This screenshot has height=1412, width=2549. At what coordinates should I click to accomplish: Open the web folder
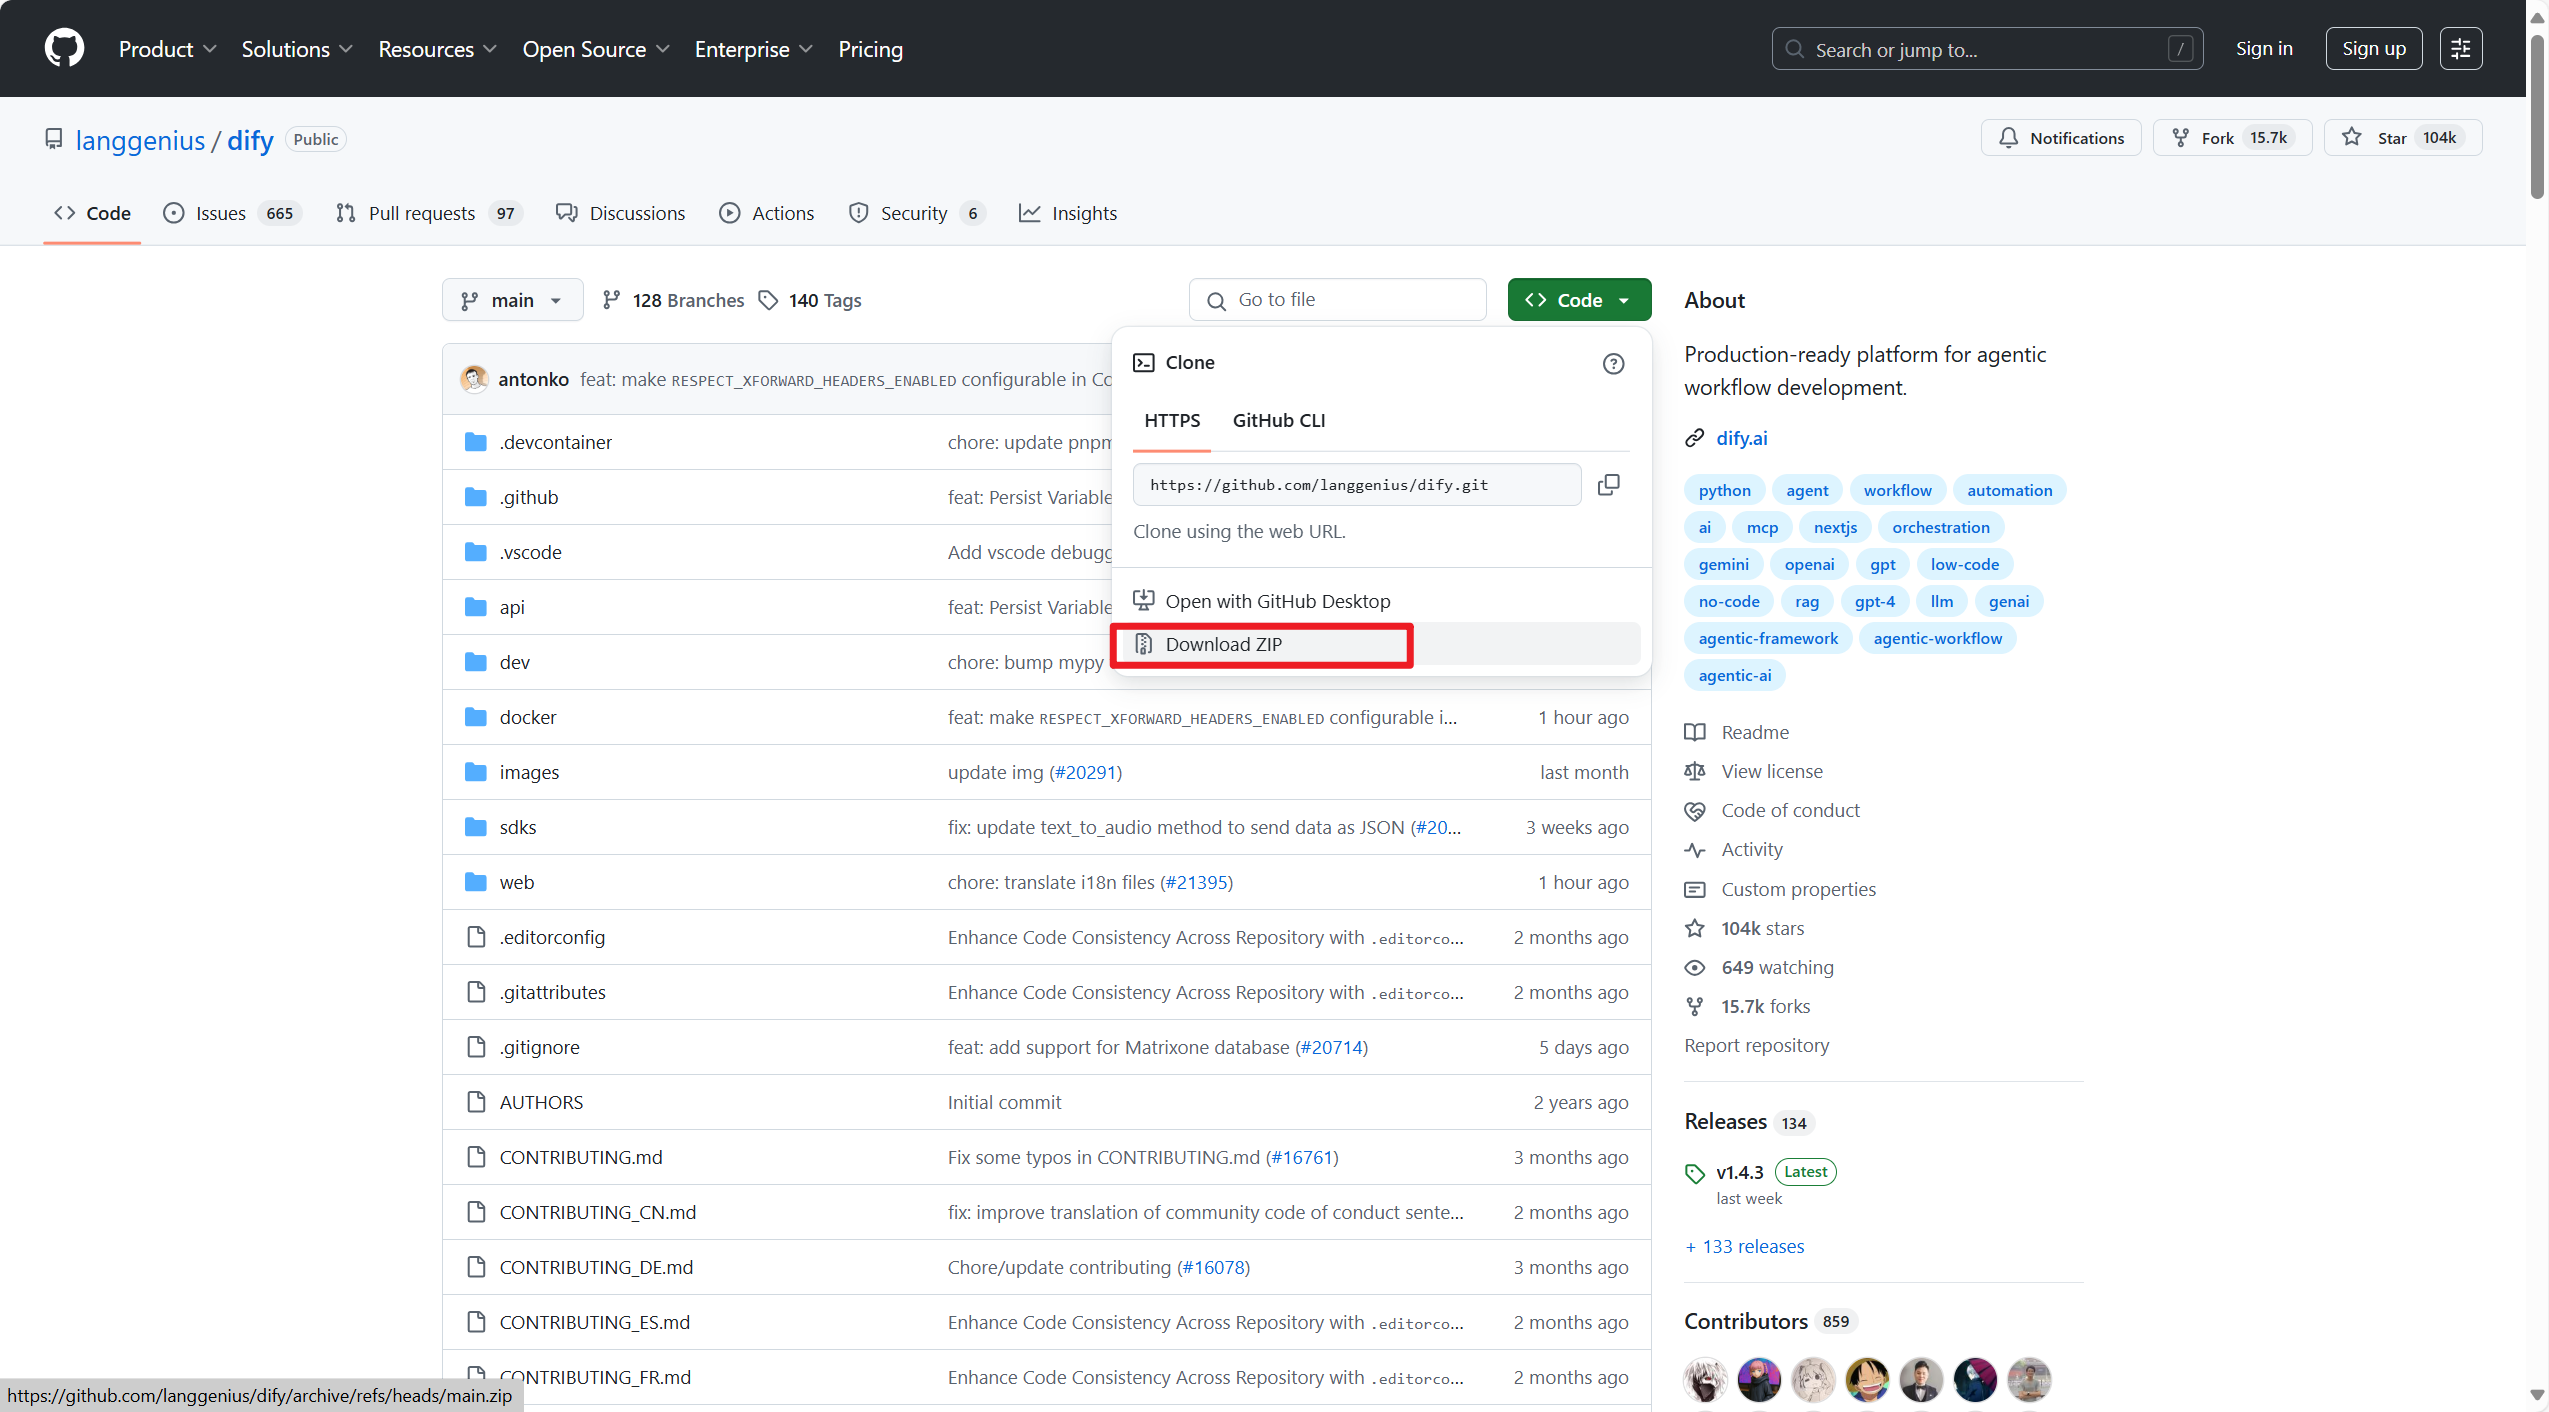pos(517,882)
